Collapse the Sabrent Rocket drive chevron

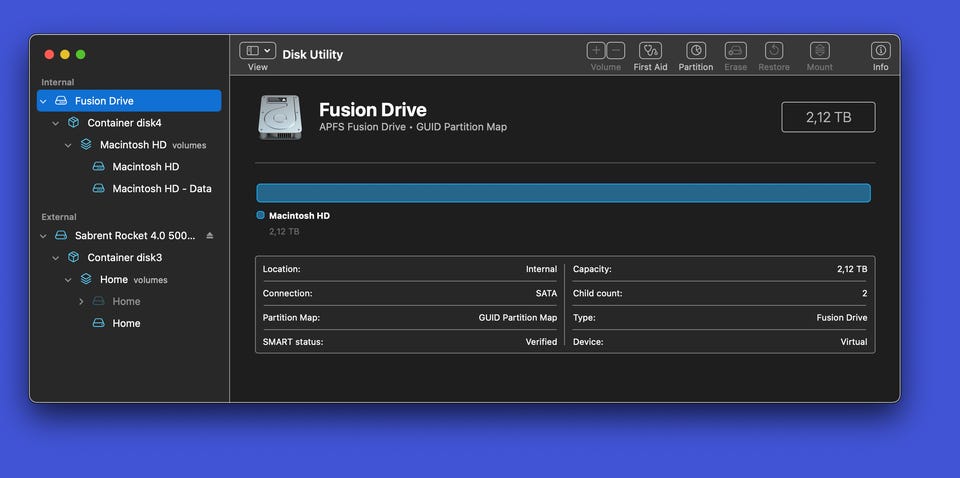coord(43,236)
